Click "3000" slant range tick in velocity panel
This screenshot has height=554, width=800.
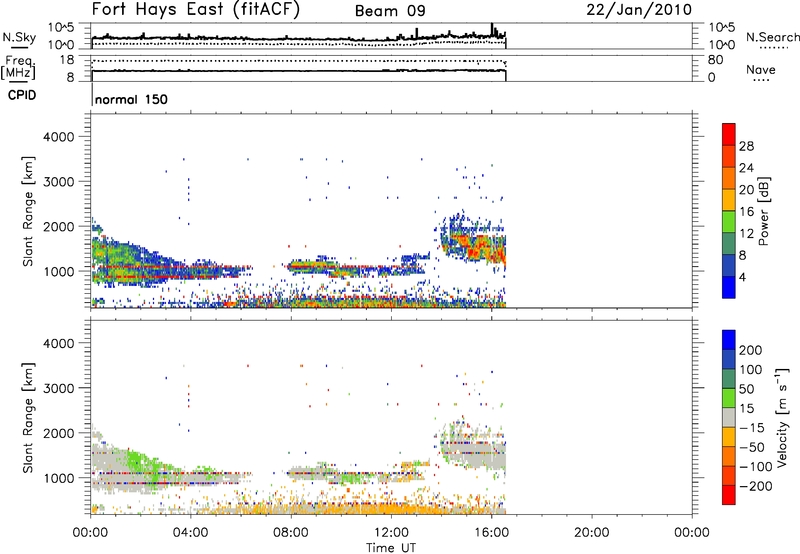(59, 388)
